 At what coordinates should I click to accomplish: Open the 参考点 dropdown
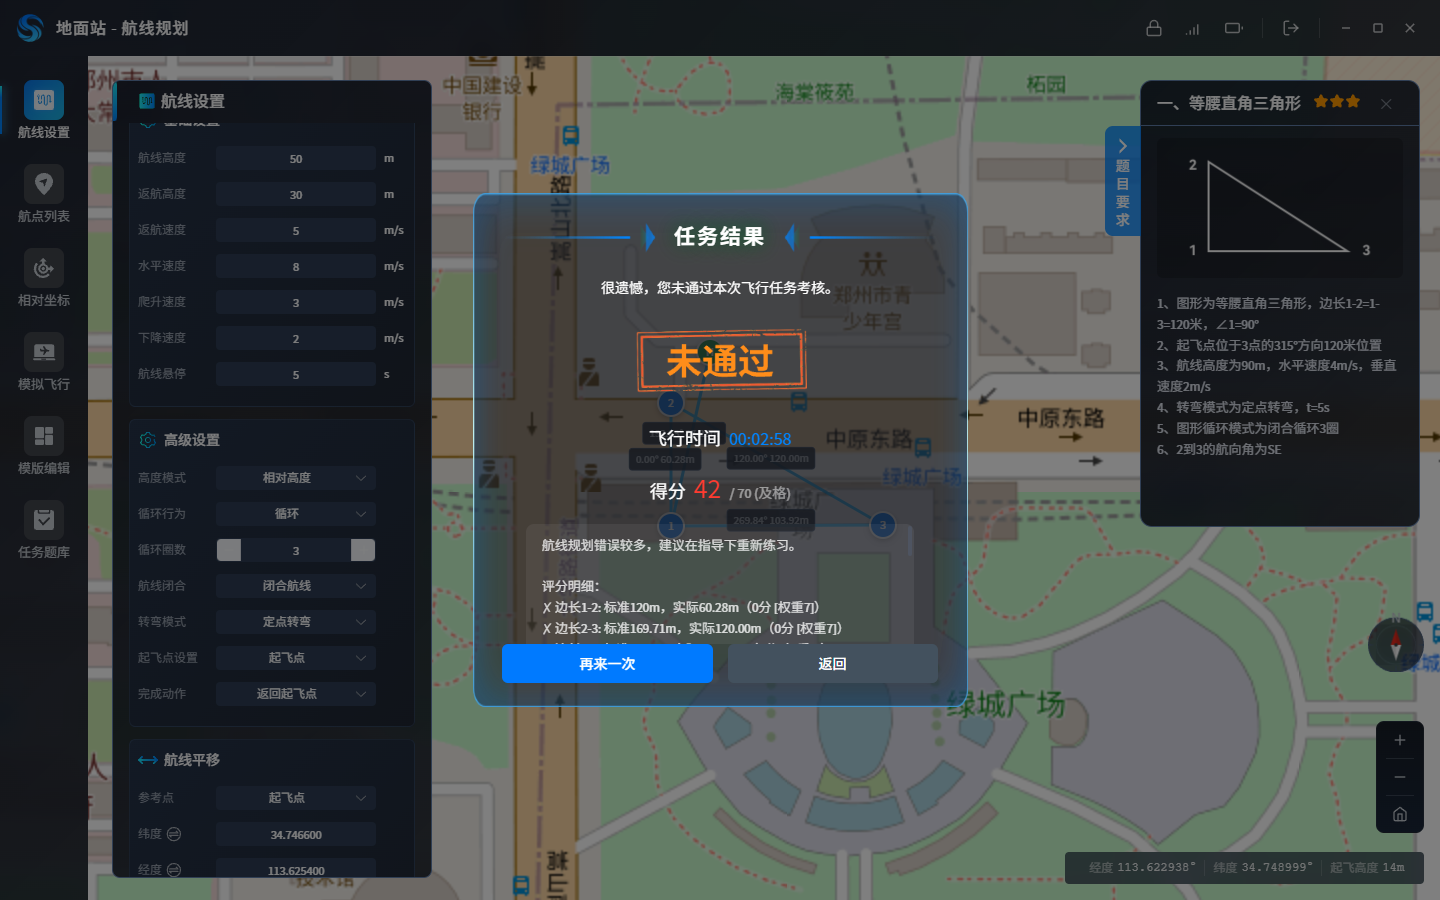tap(296, 798)
